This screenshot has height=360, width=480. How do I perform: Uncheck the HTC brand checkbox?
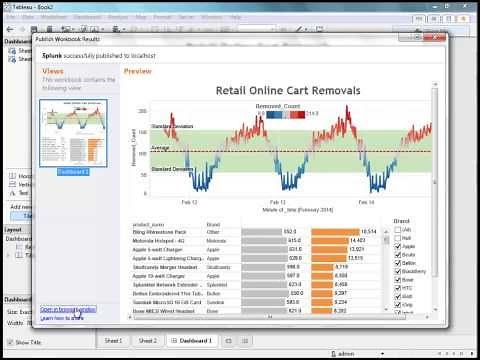point(397,288)
